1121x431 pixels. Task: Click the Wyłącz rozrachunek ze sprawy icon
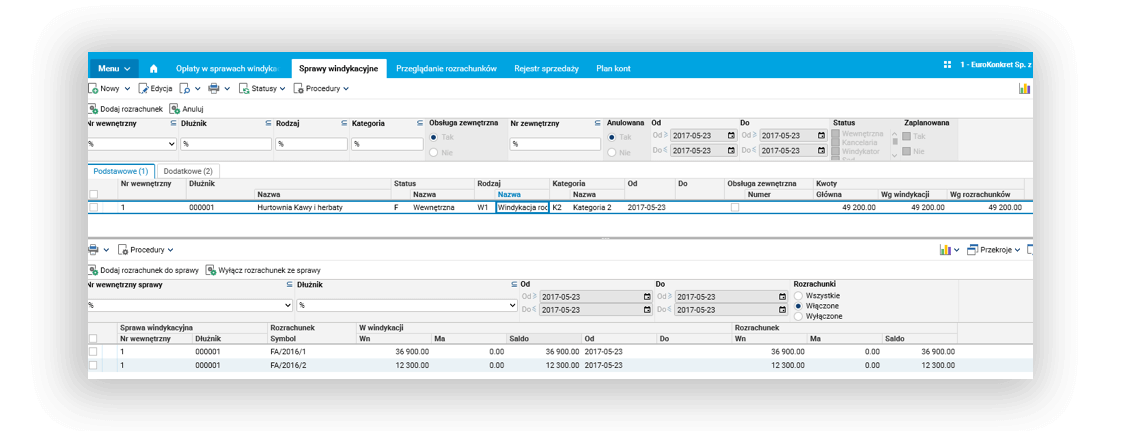210,271
